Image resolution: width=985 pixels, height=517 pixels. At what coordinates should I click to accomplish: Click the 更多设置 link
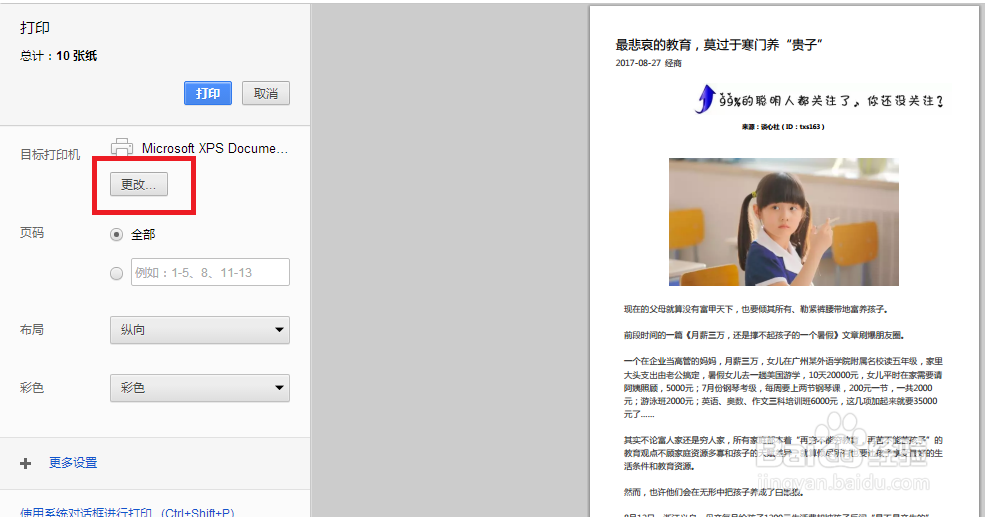[x=73, y=463]
